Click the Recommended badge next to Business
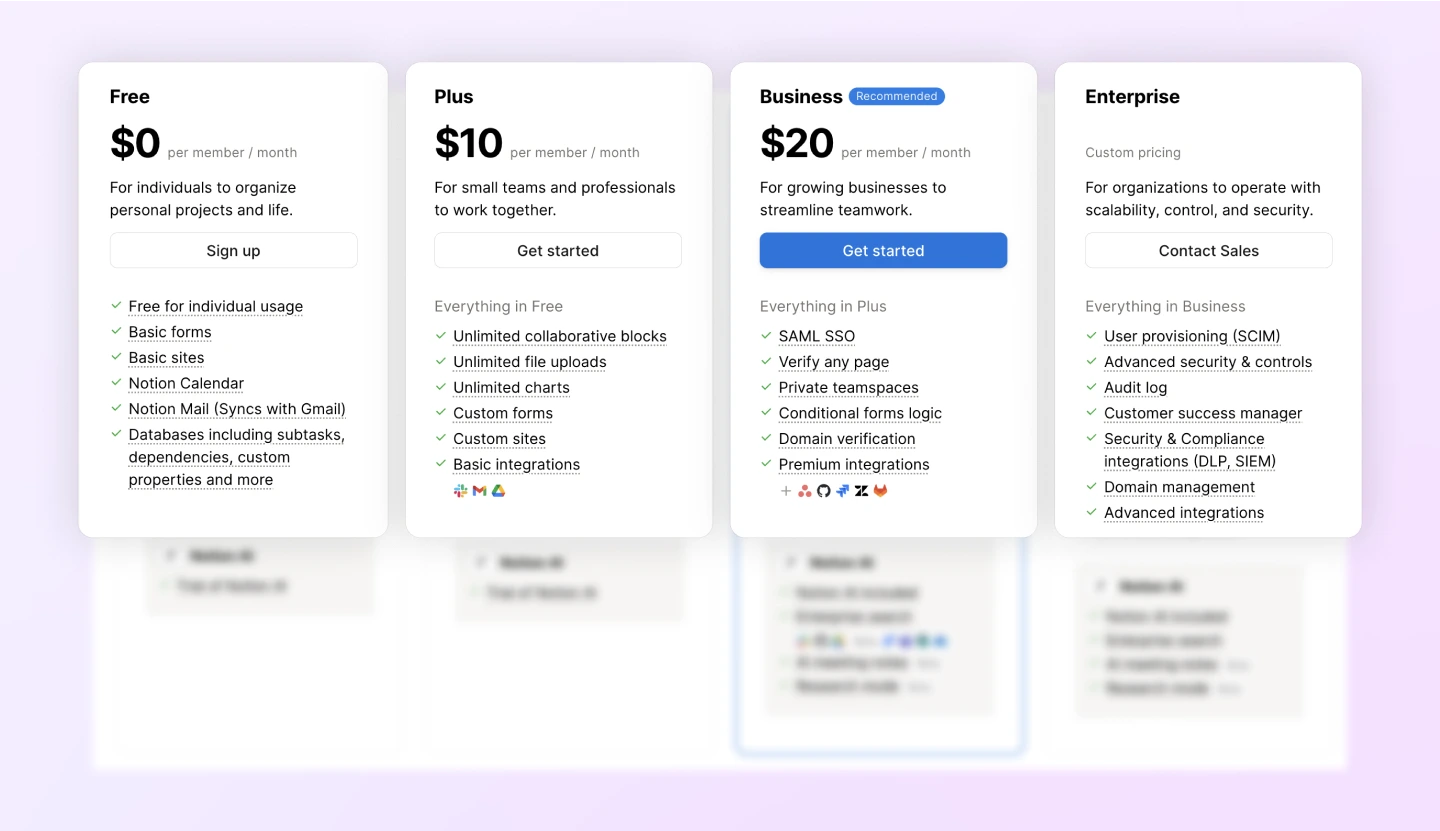Screen dimensions: 1440x831 tap(896, 96)
